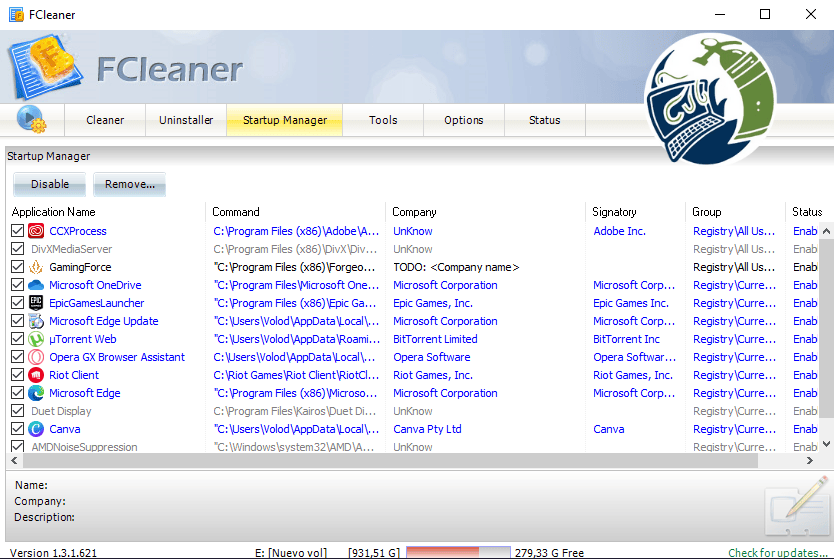Click the Duet Display entry name
Screen dimensions: 834x559
pyautogui.click(x=61, y=411)
